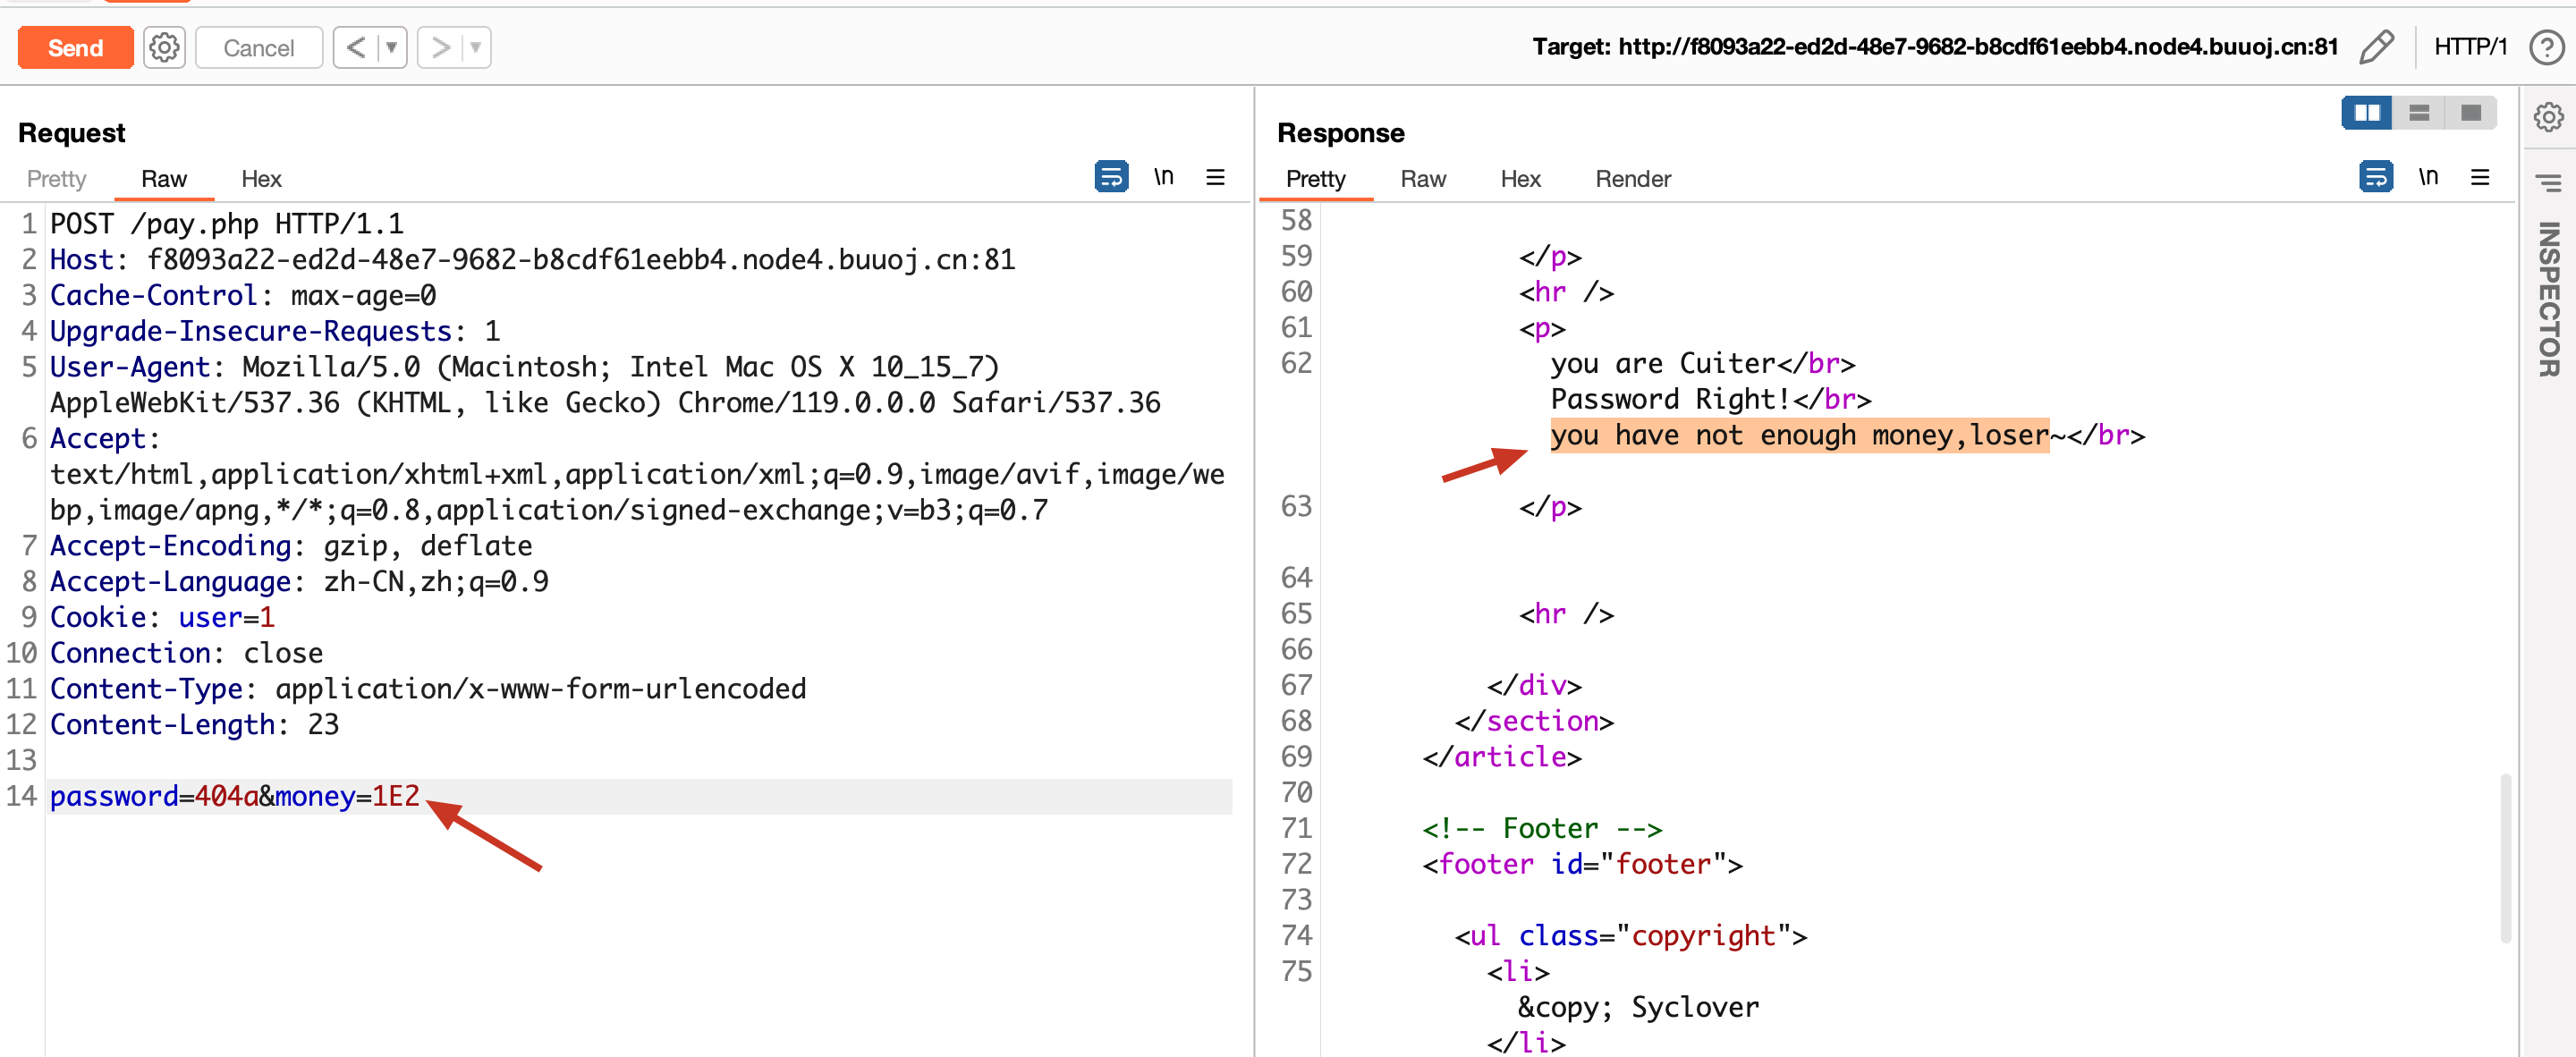Click the Host header line
This screenshot has height=1057, width=2576.
532,260
